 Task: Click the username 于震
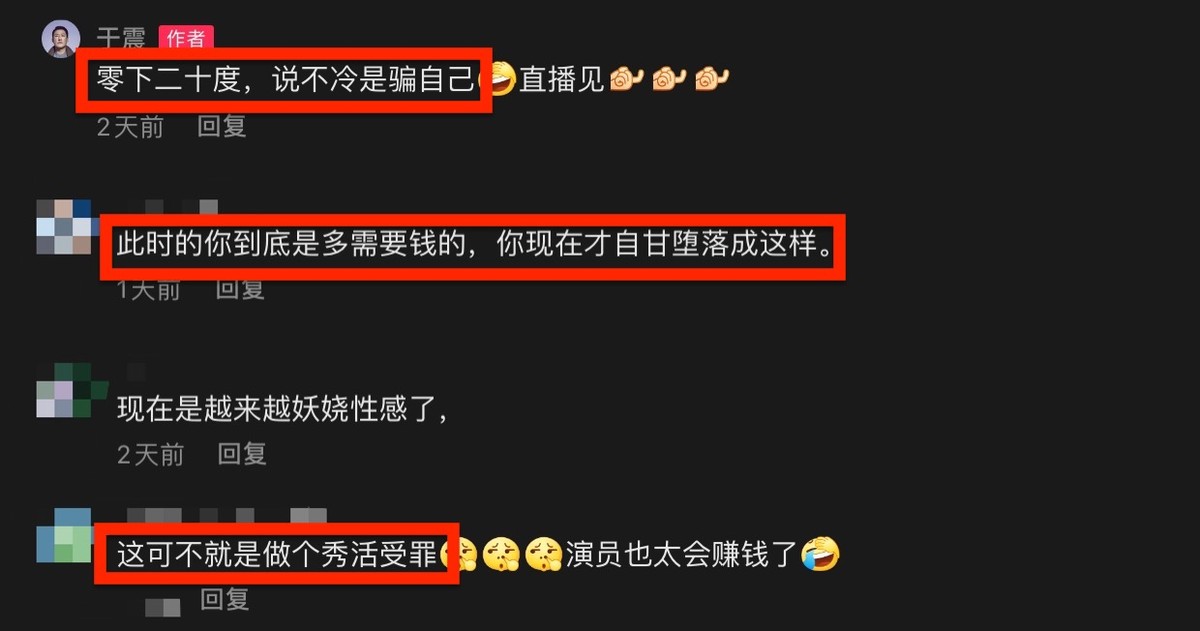click(x=121, y=38)
